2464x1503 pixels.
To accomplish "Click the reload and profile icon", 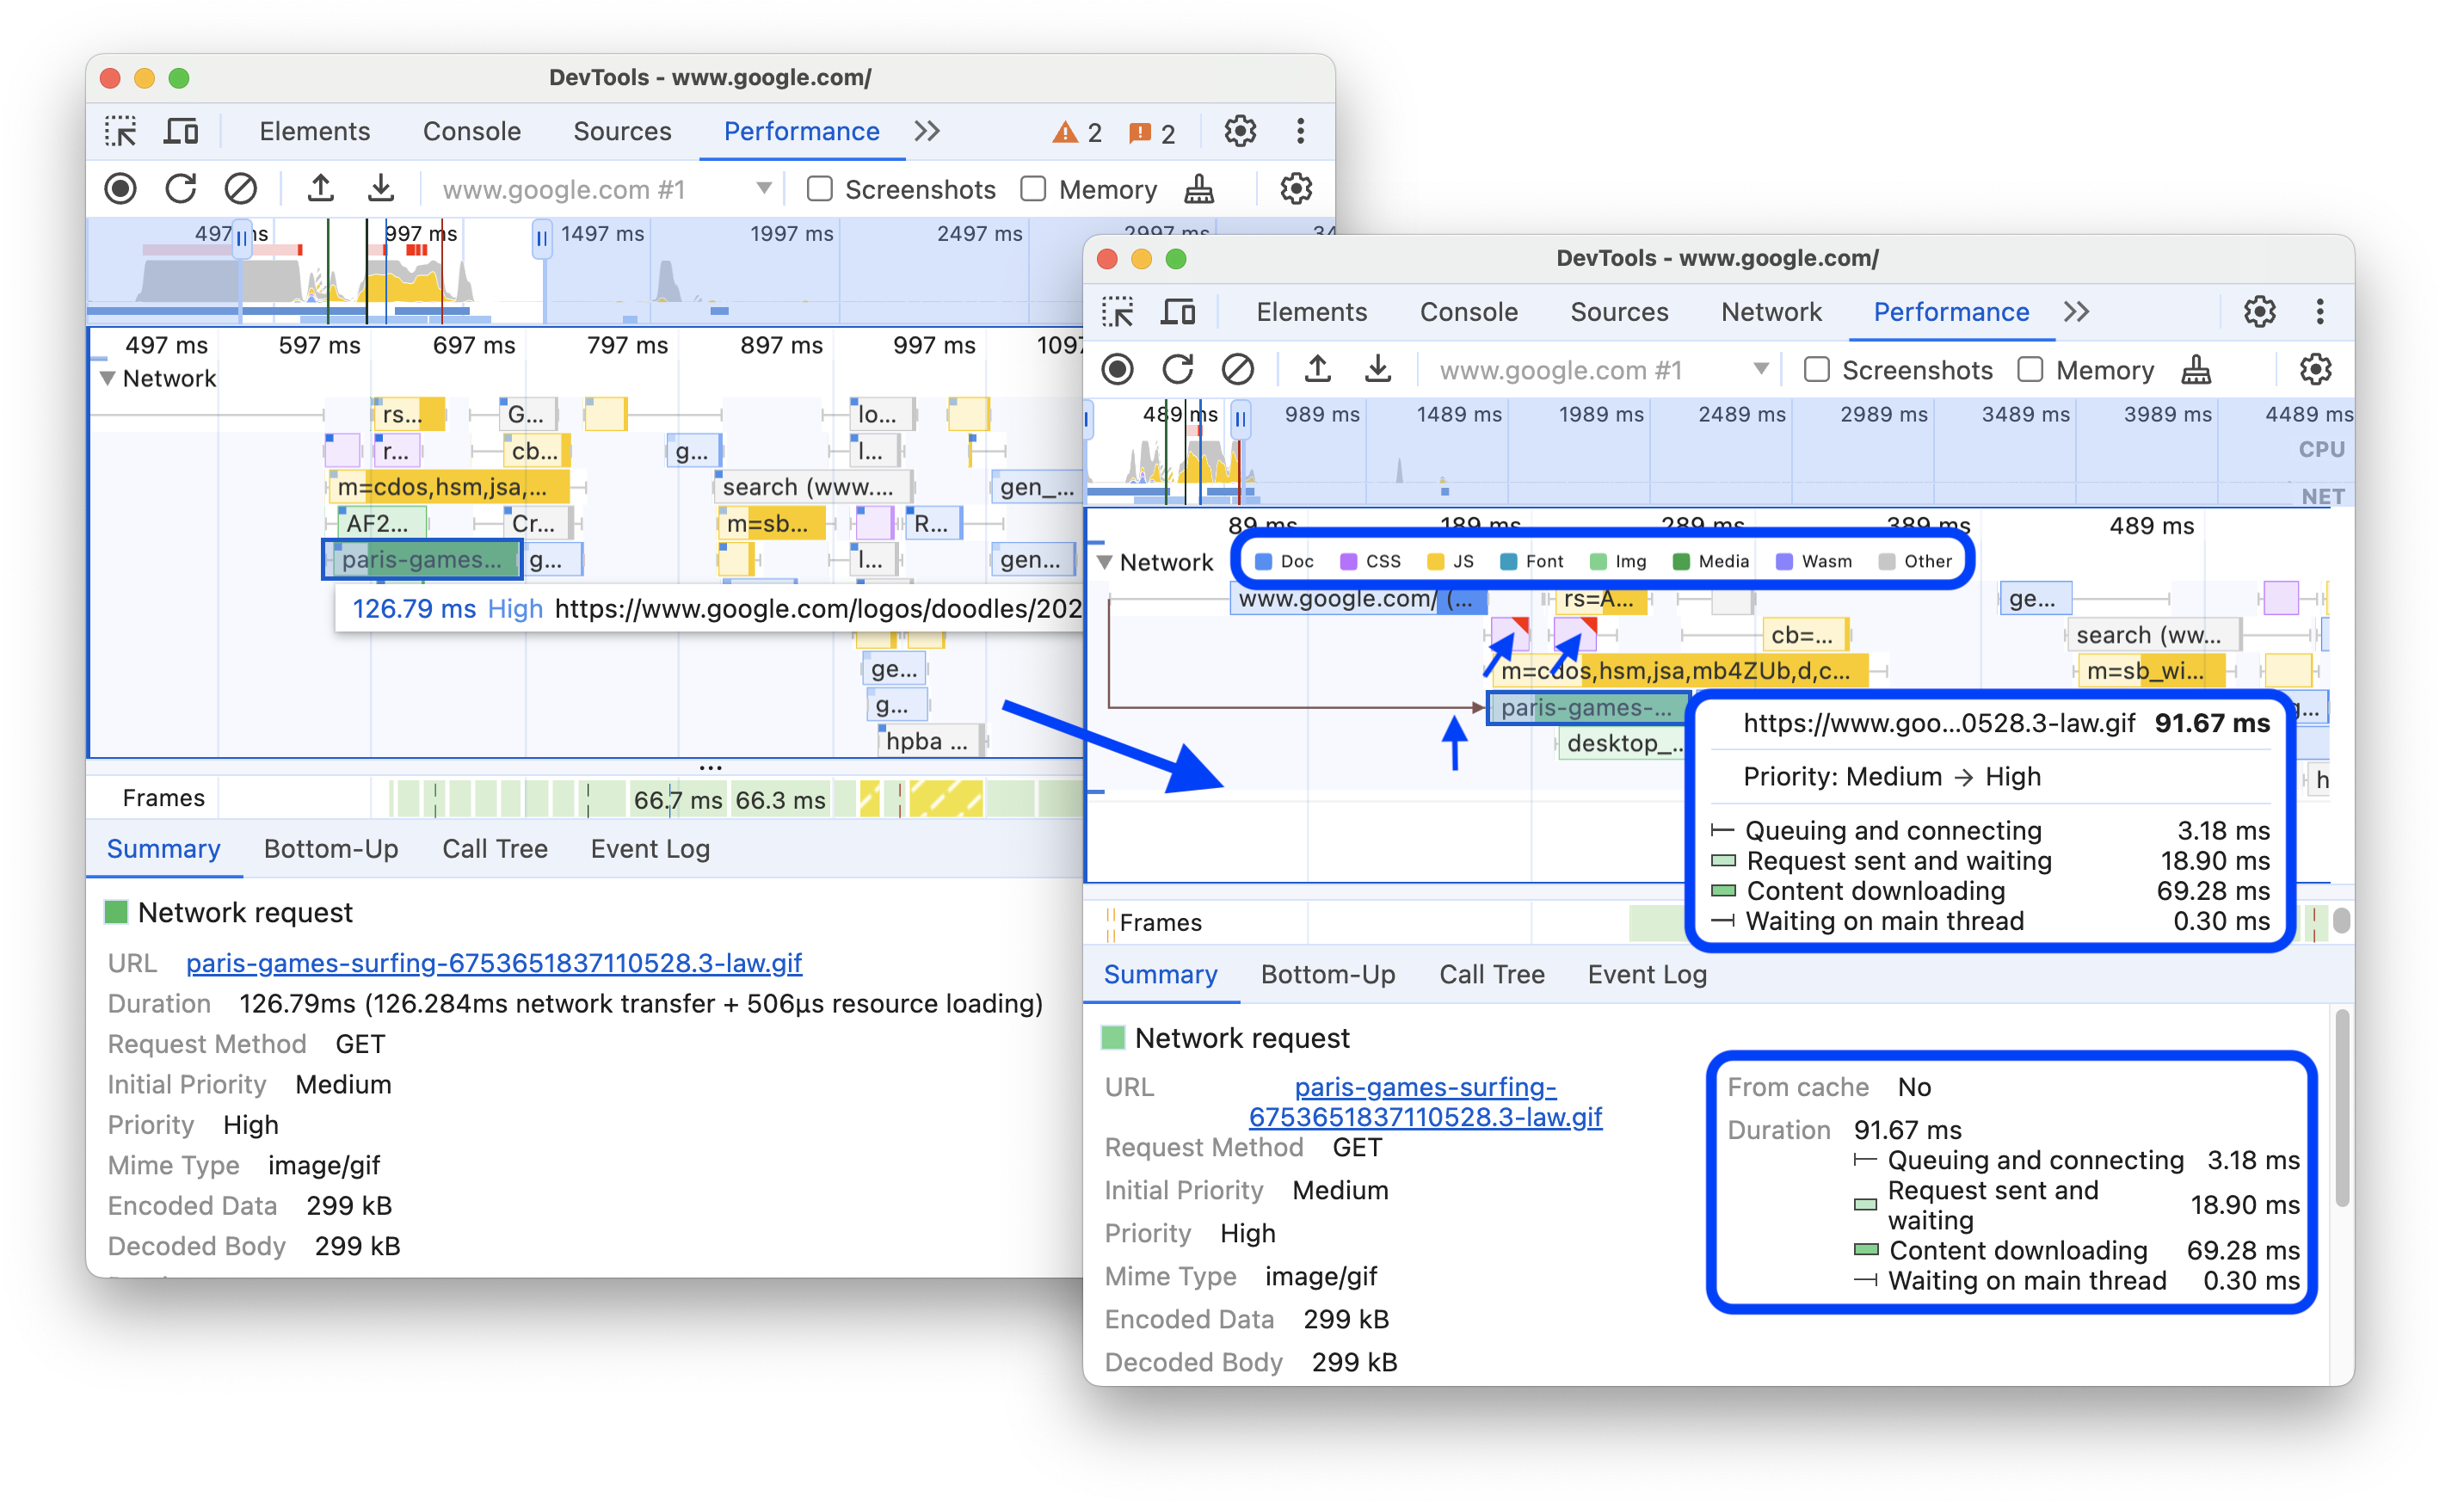I will [176, 188].
